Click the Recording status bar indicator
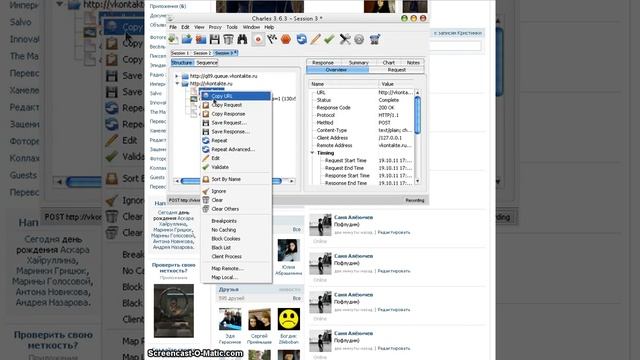The width and height of the screenshot is (640, 360). point(414,200)
